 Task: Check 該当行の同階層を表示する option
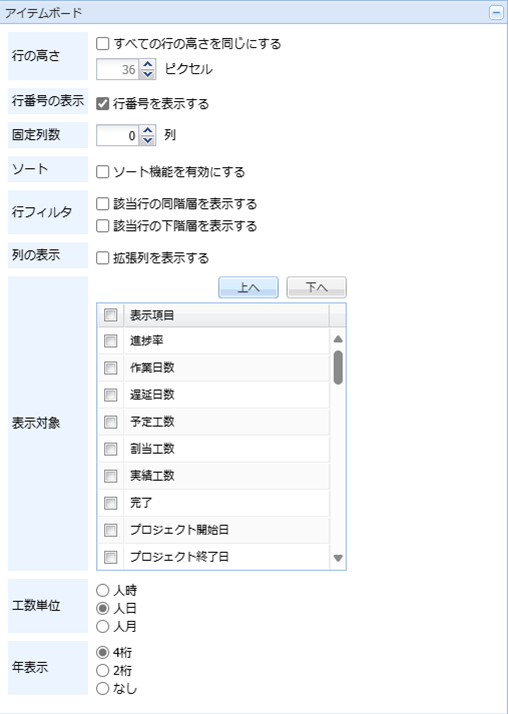(x=103, y=204)
